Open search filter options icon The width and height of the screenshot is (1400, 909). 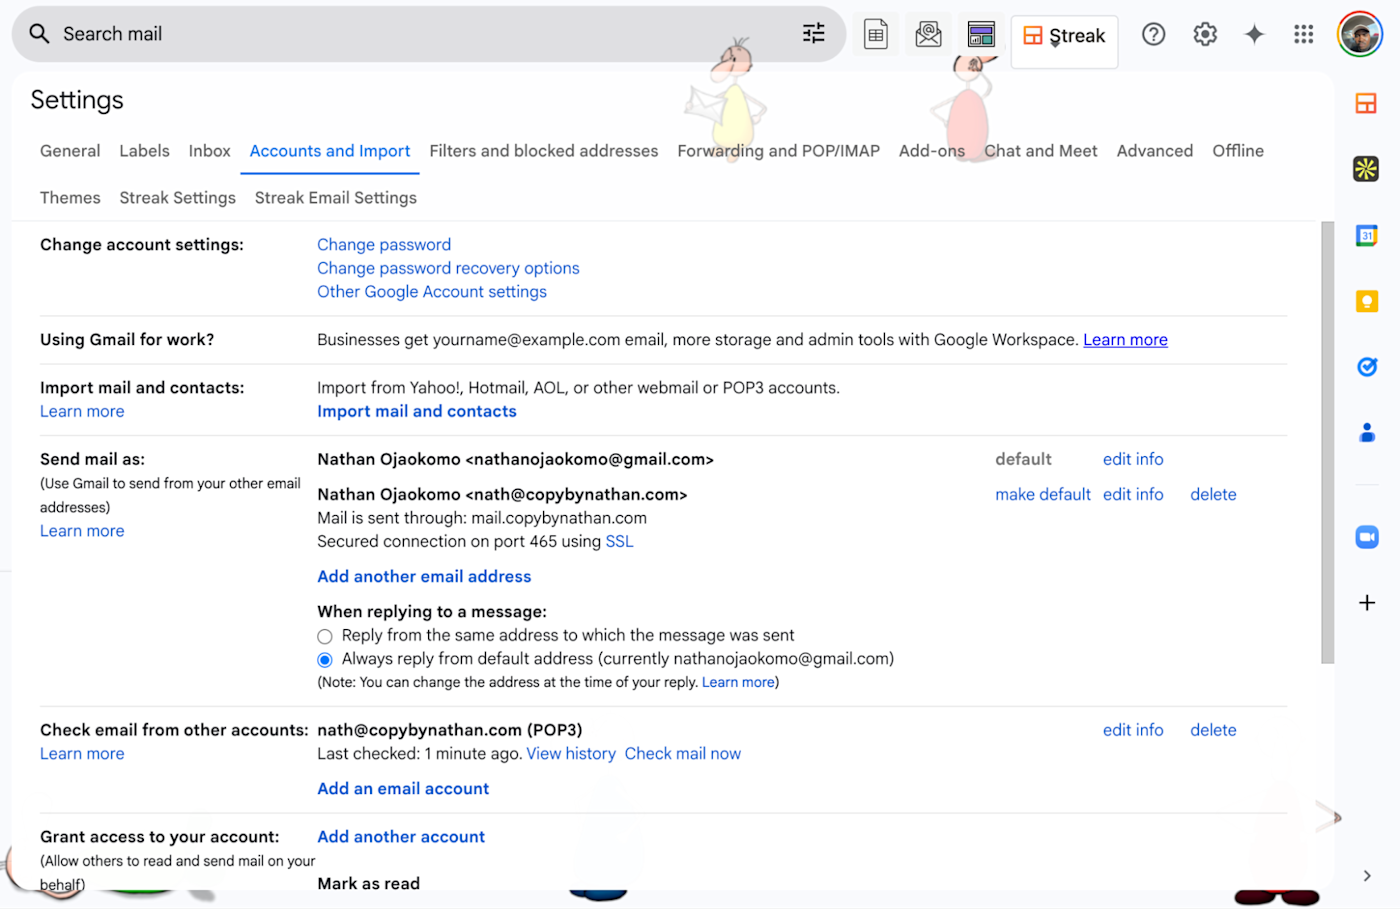(814, 34)
